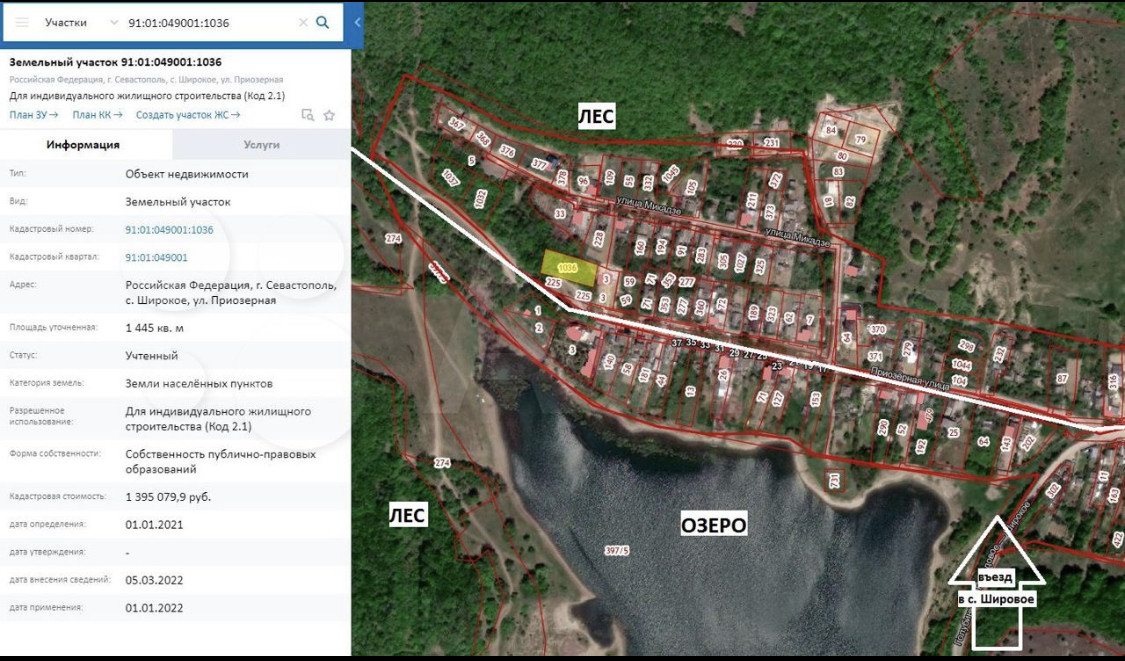Image resolution: width=1125 pixels, height=661 pixels.
Task: Click parcel 397/5 label on lake
Action: coord(616,550)
